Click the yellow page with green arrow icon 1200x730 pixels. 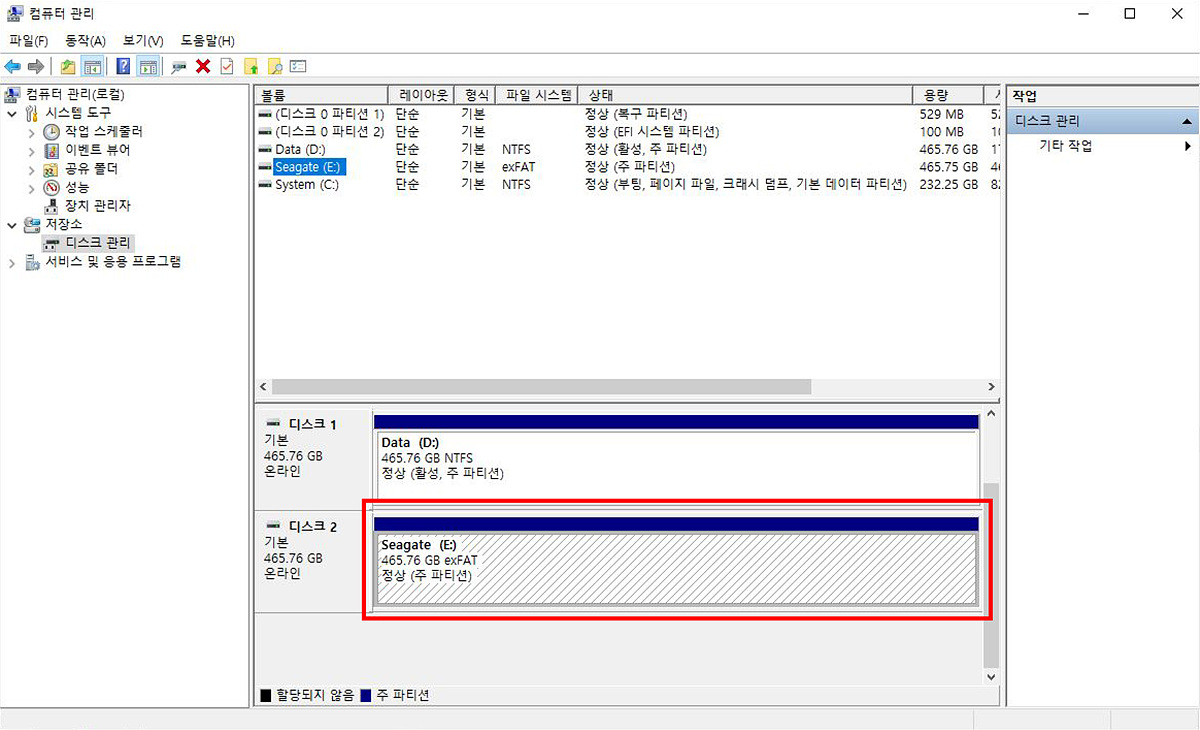251,67
